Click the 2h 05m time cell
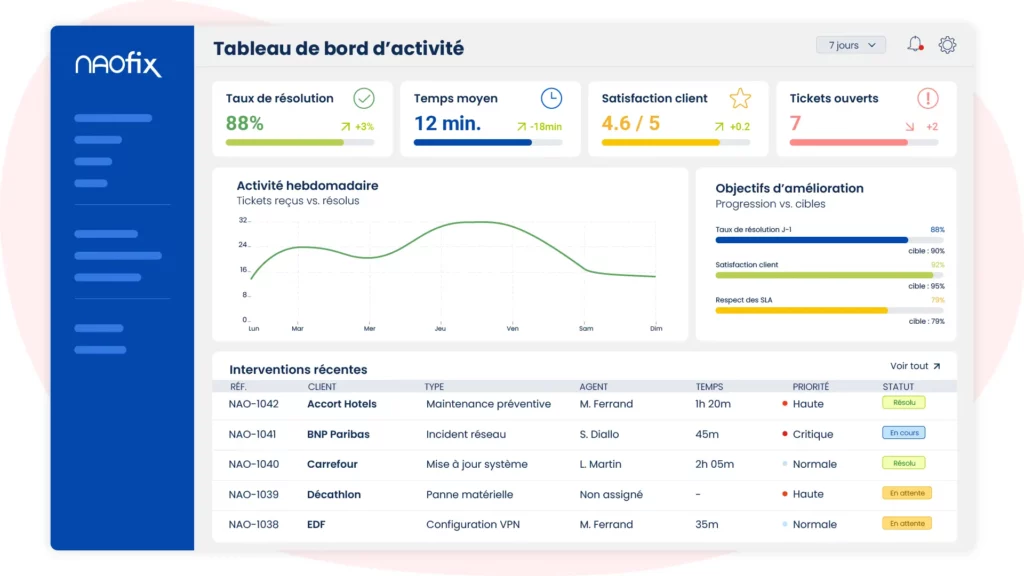The height and width of the screenshot is (576, 1024). [714, 464]
